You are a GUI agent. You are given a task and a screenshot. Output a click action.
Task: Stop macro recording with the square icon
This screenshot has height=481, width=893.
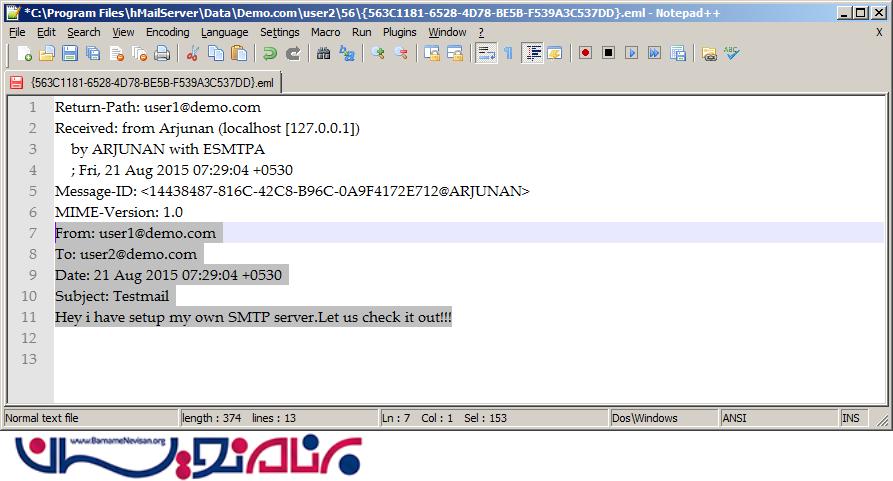click(608, 53)
